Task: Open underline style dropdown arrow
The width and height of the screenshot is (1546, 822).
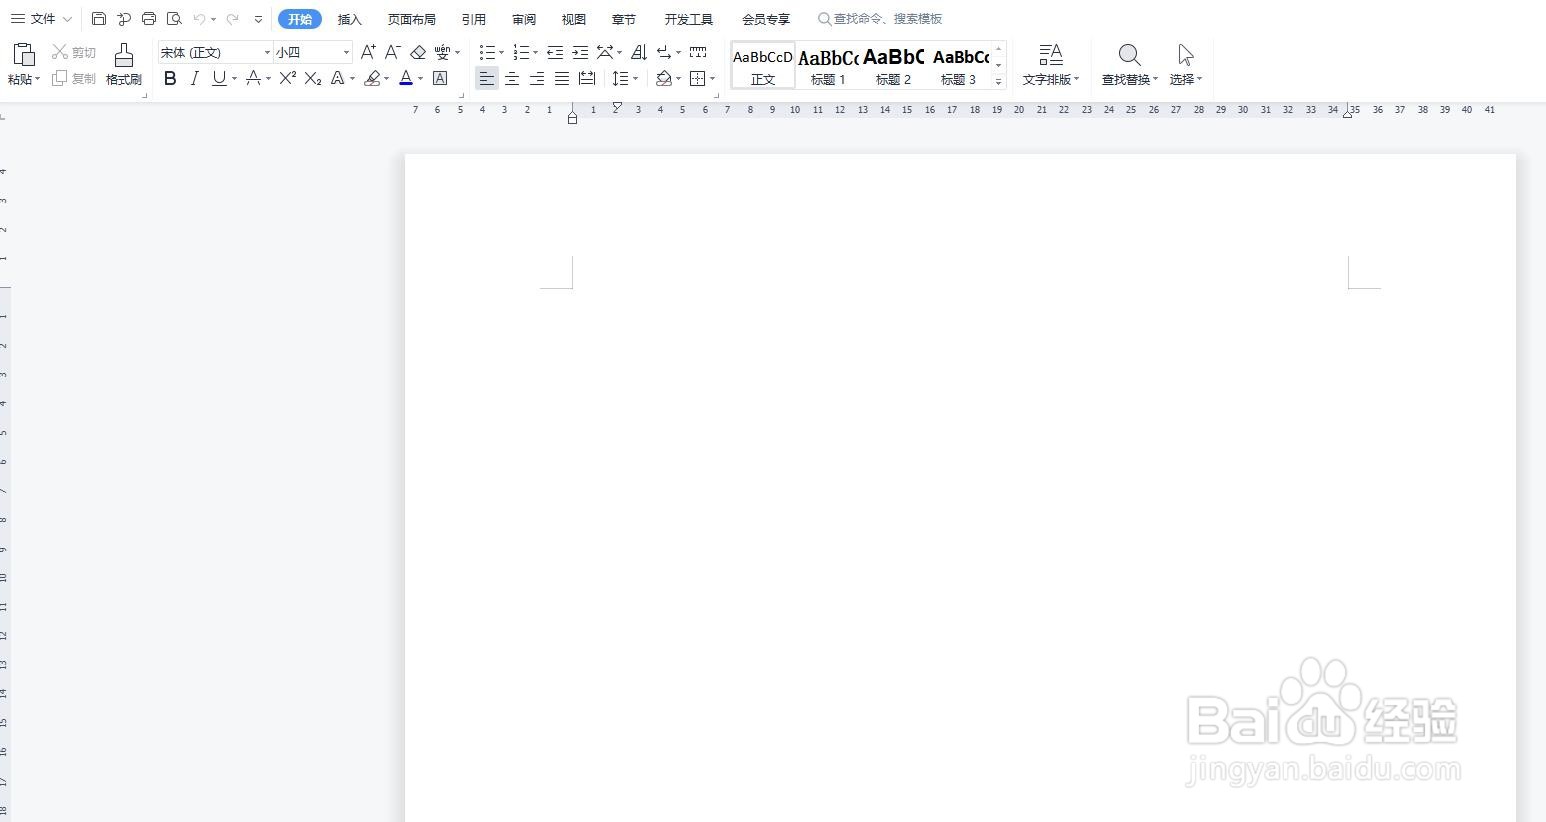Action: 234,78
